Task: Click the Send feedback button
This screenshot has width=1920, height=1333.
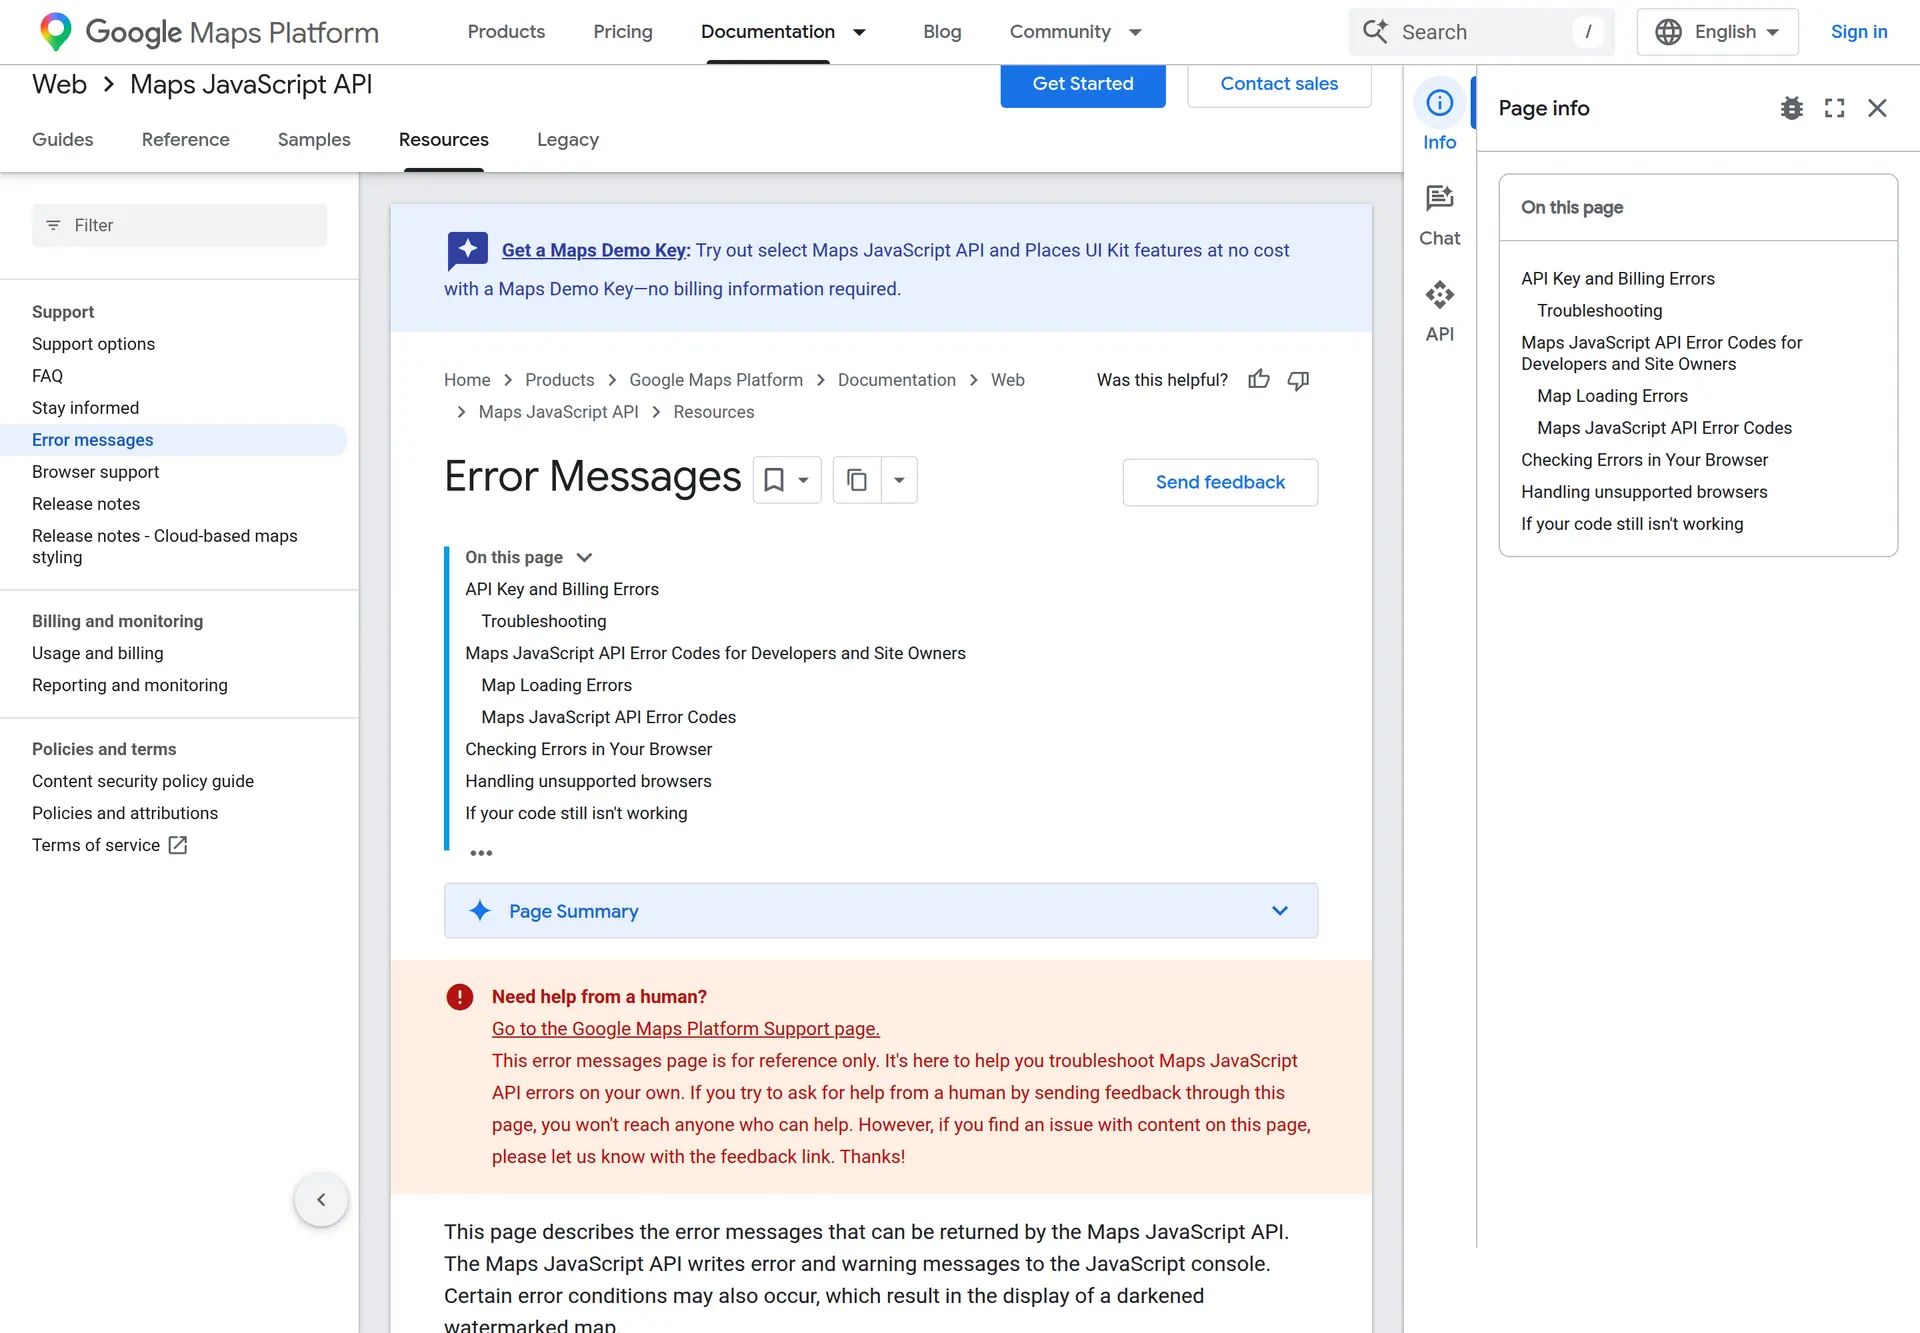Action: point(1220,482)
